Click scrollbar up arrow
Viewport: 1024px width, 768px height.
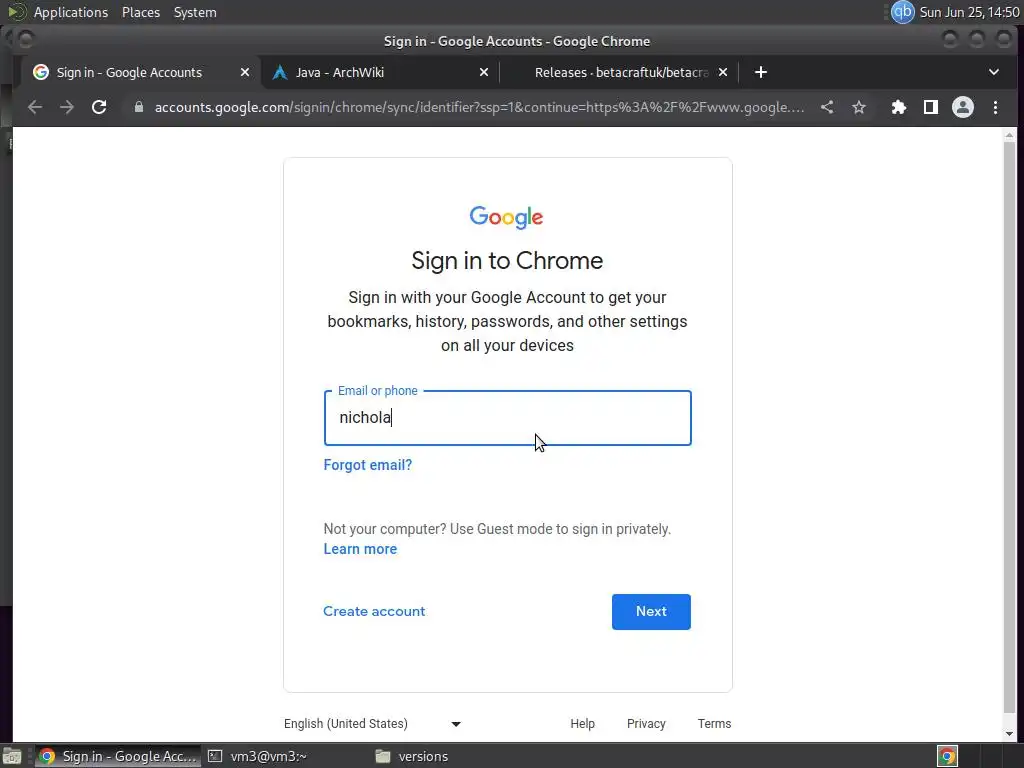pos(1010,136)
